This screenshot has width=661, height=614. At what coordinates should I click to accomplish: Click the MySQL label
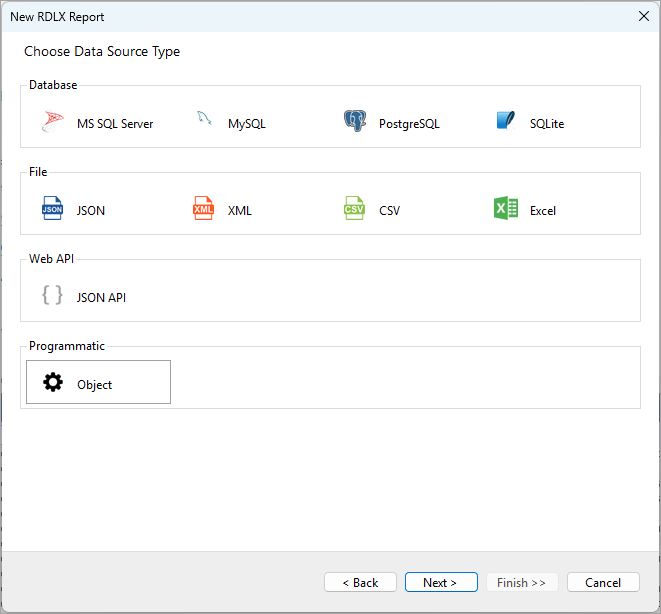(247, 124)
